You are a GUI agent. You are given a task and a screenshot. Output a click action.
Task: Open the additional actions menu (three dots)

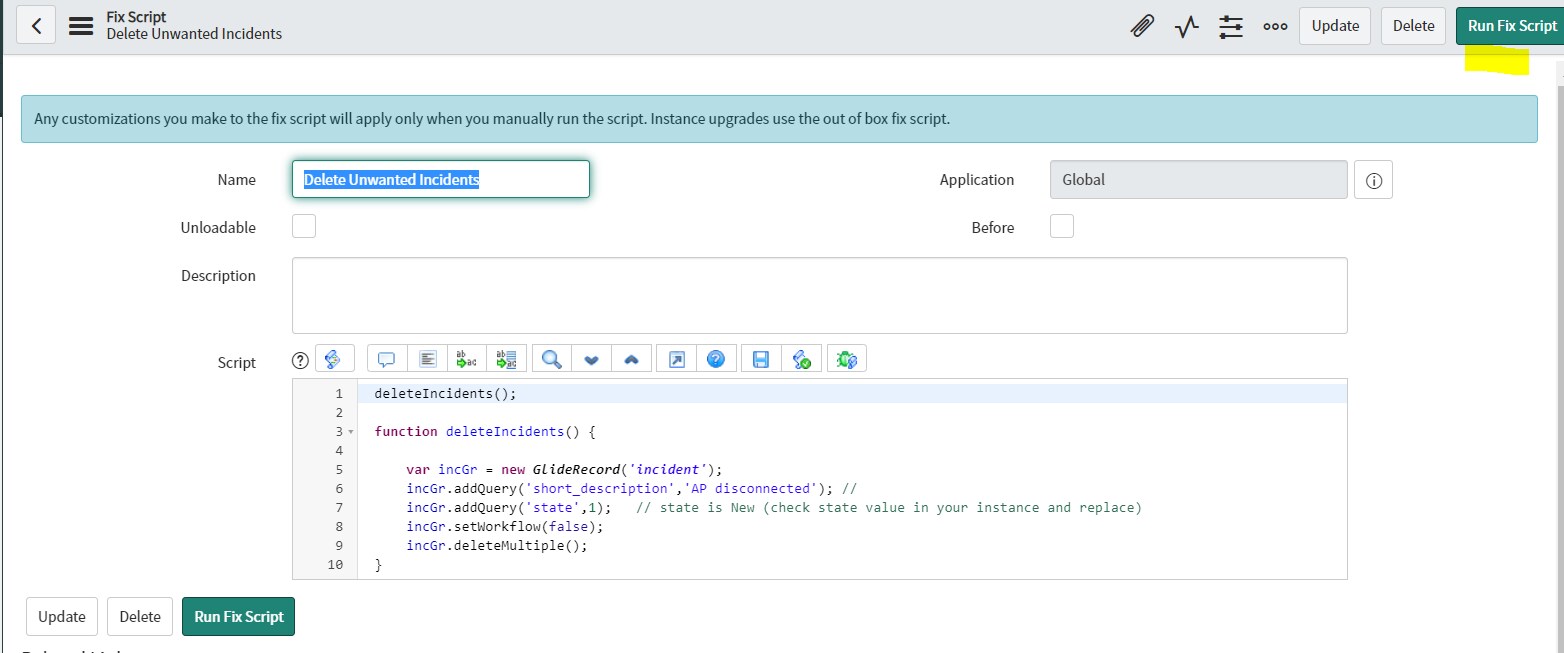tap(1274, 25)
